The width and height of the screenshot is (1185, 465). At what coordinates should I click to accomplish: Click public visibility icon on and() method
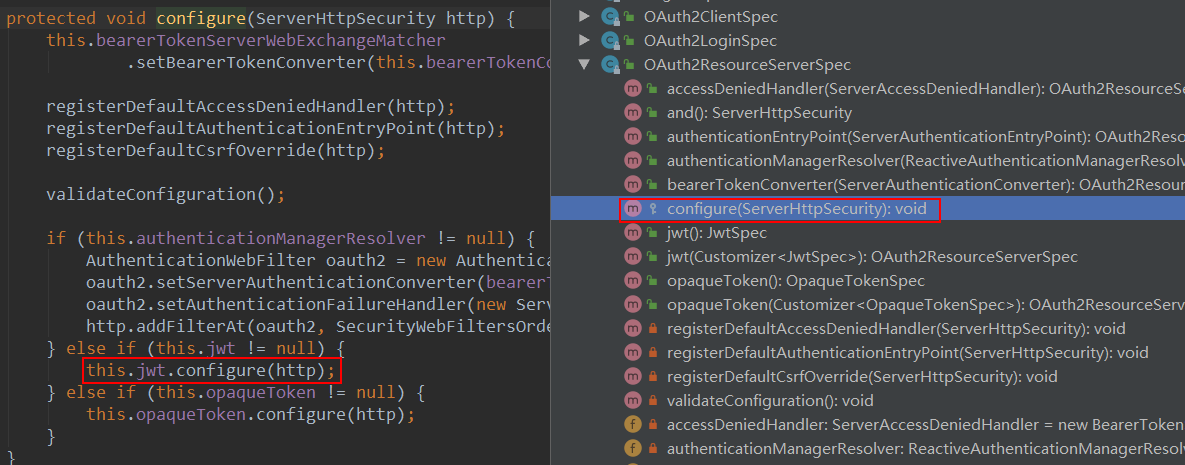click(x=653, y=113)
